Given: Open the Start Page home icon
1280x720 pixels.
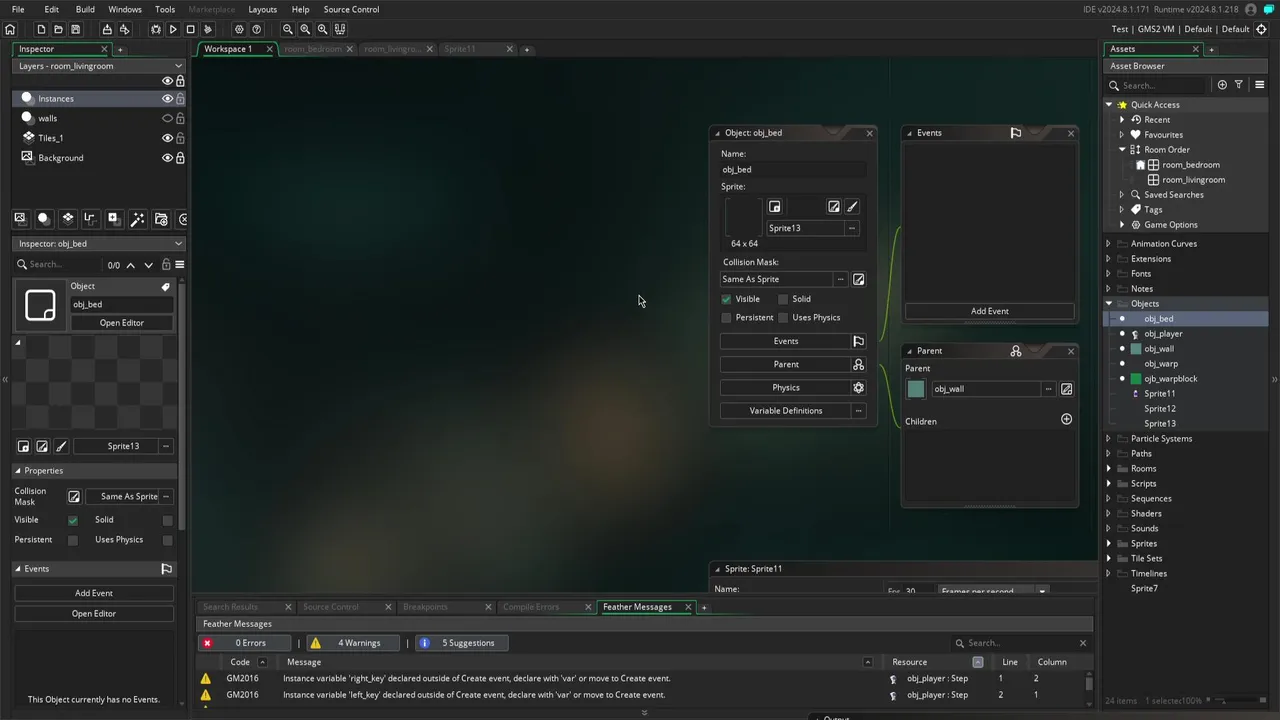Looking at the screenshot, I should (10, 29).
